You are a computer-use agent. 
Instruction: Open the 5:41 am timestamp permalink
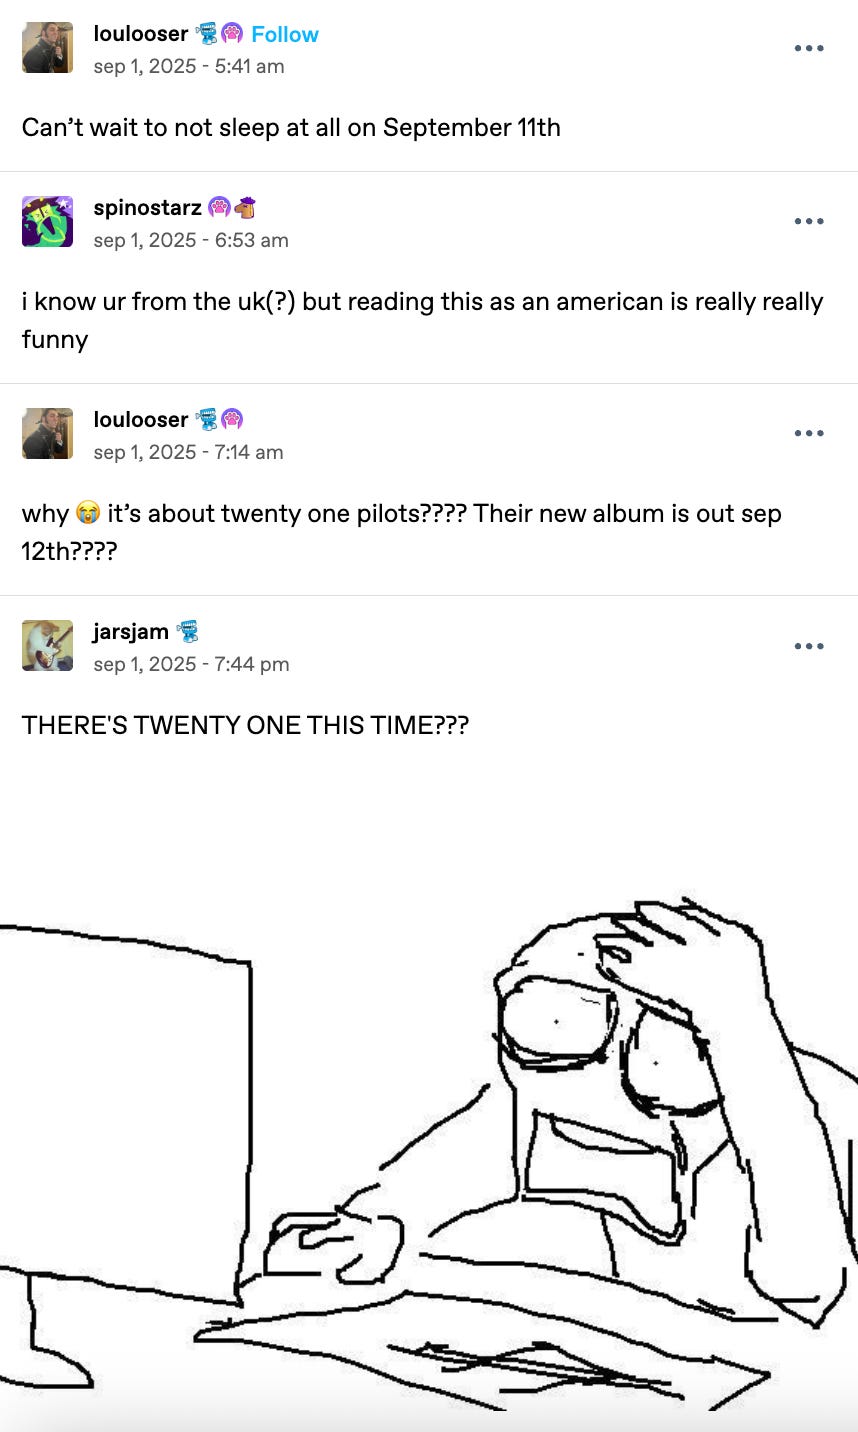pos(189,66)
